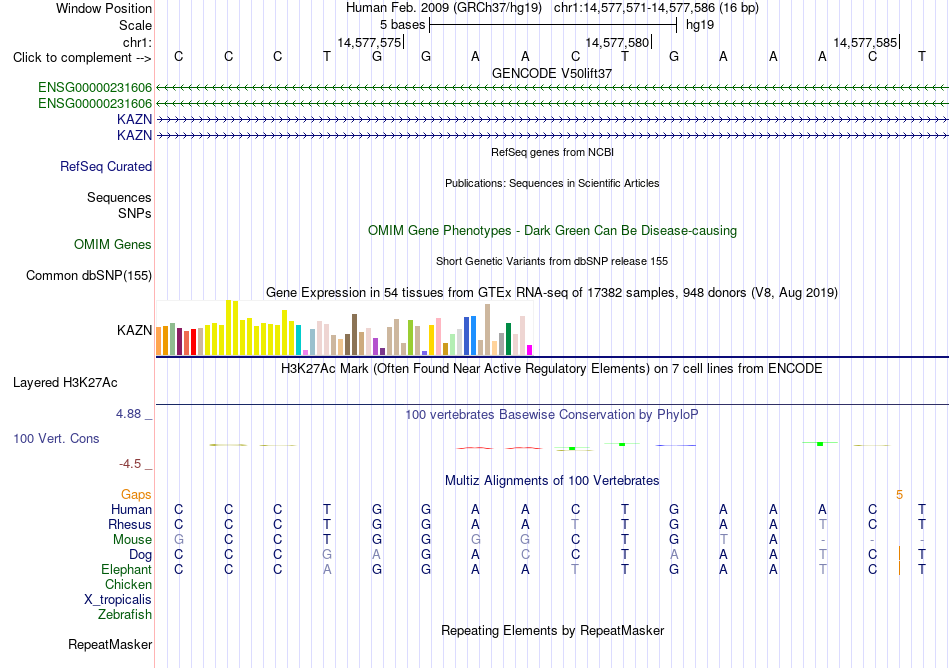
Task: Click the chr1:14,577,571-14,577,586 (16 bp) position text
Action: (x=656, y=8)
